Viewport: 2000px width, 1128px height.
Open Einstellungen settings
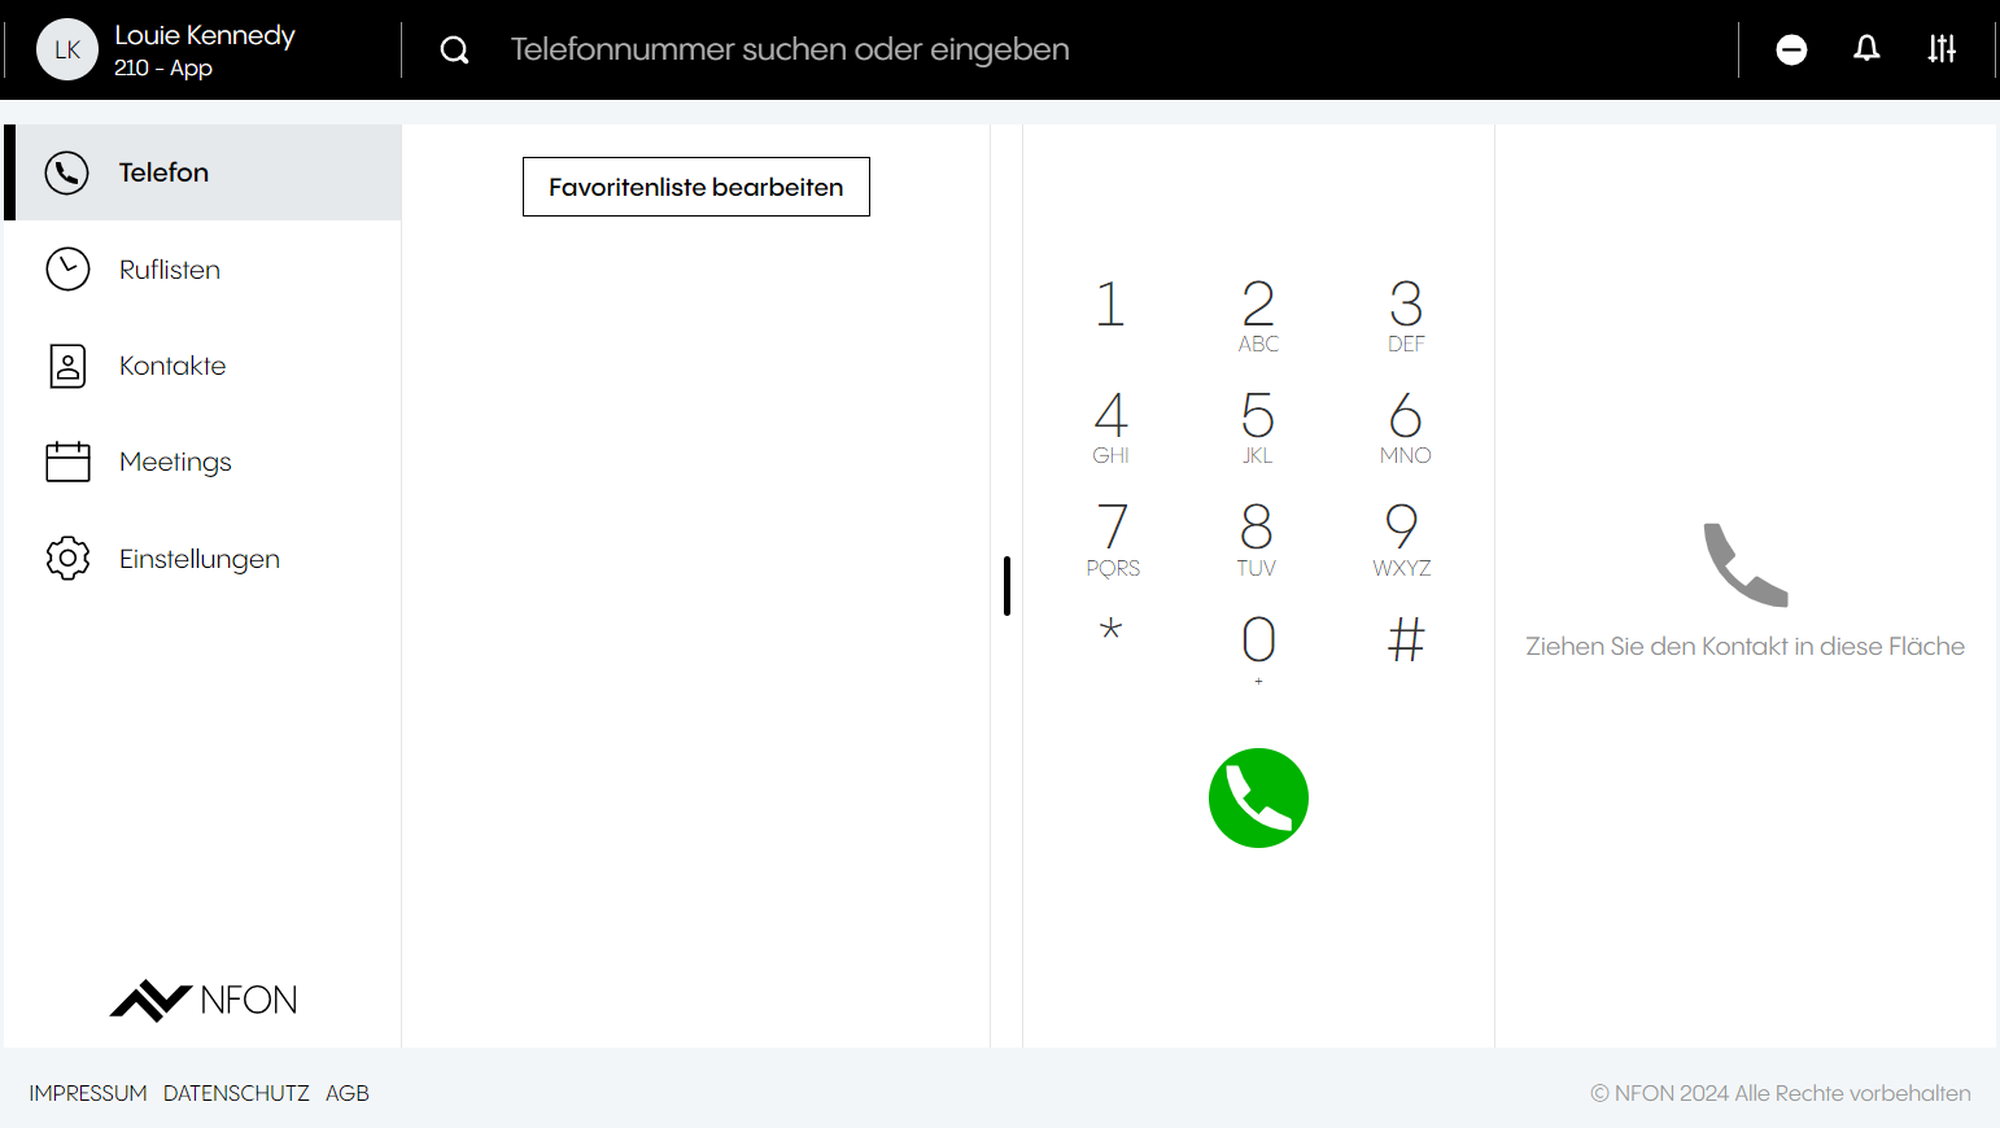click(x=203, y=558)
